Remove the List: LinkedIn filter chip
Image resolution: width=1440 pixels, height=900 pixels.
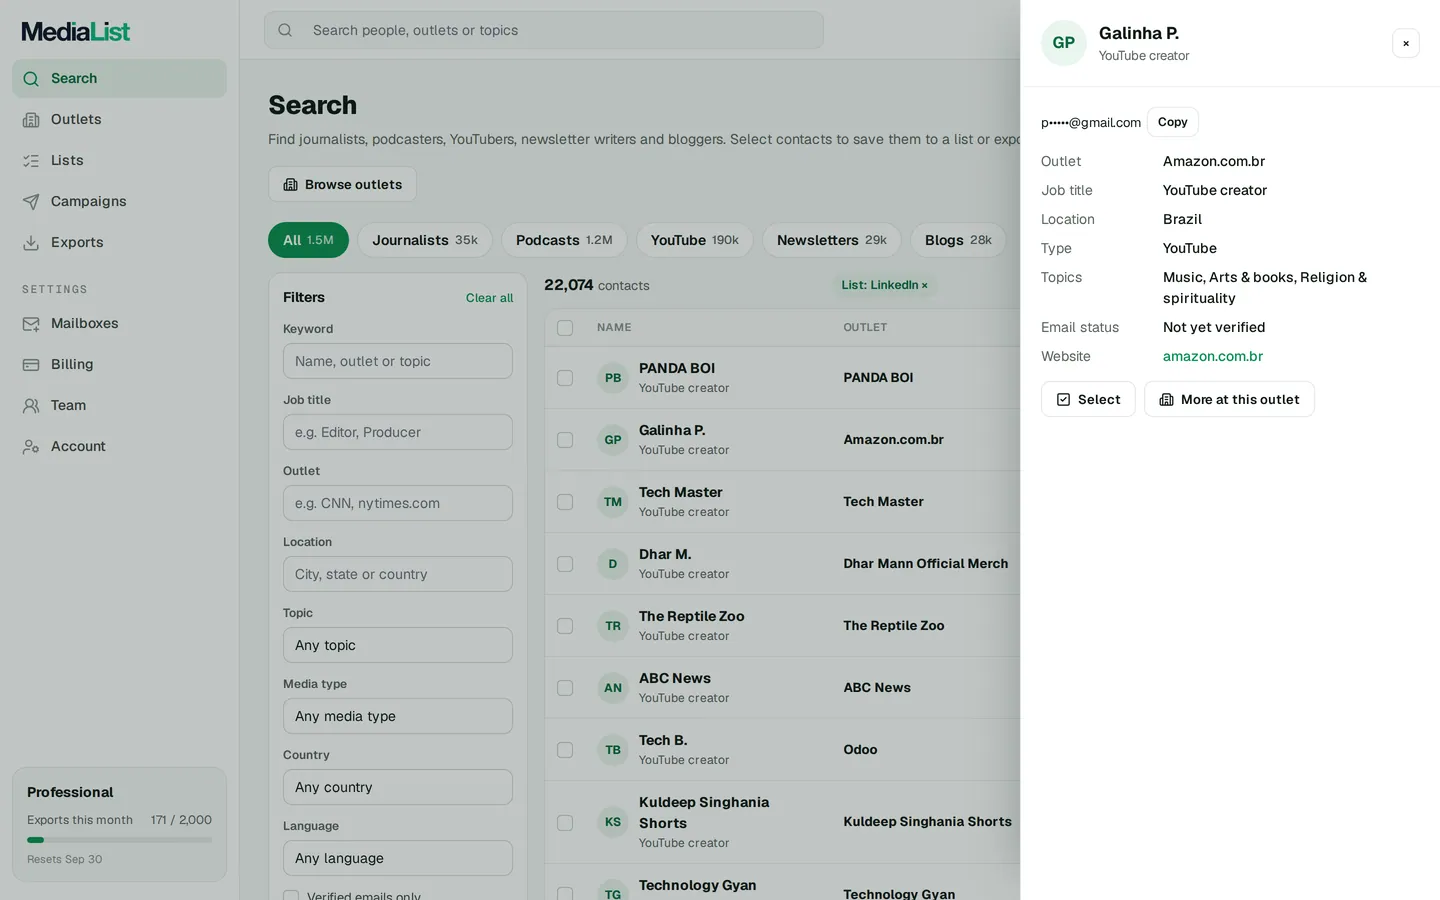[x=925, y=285]
